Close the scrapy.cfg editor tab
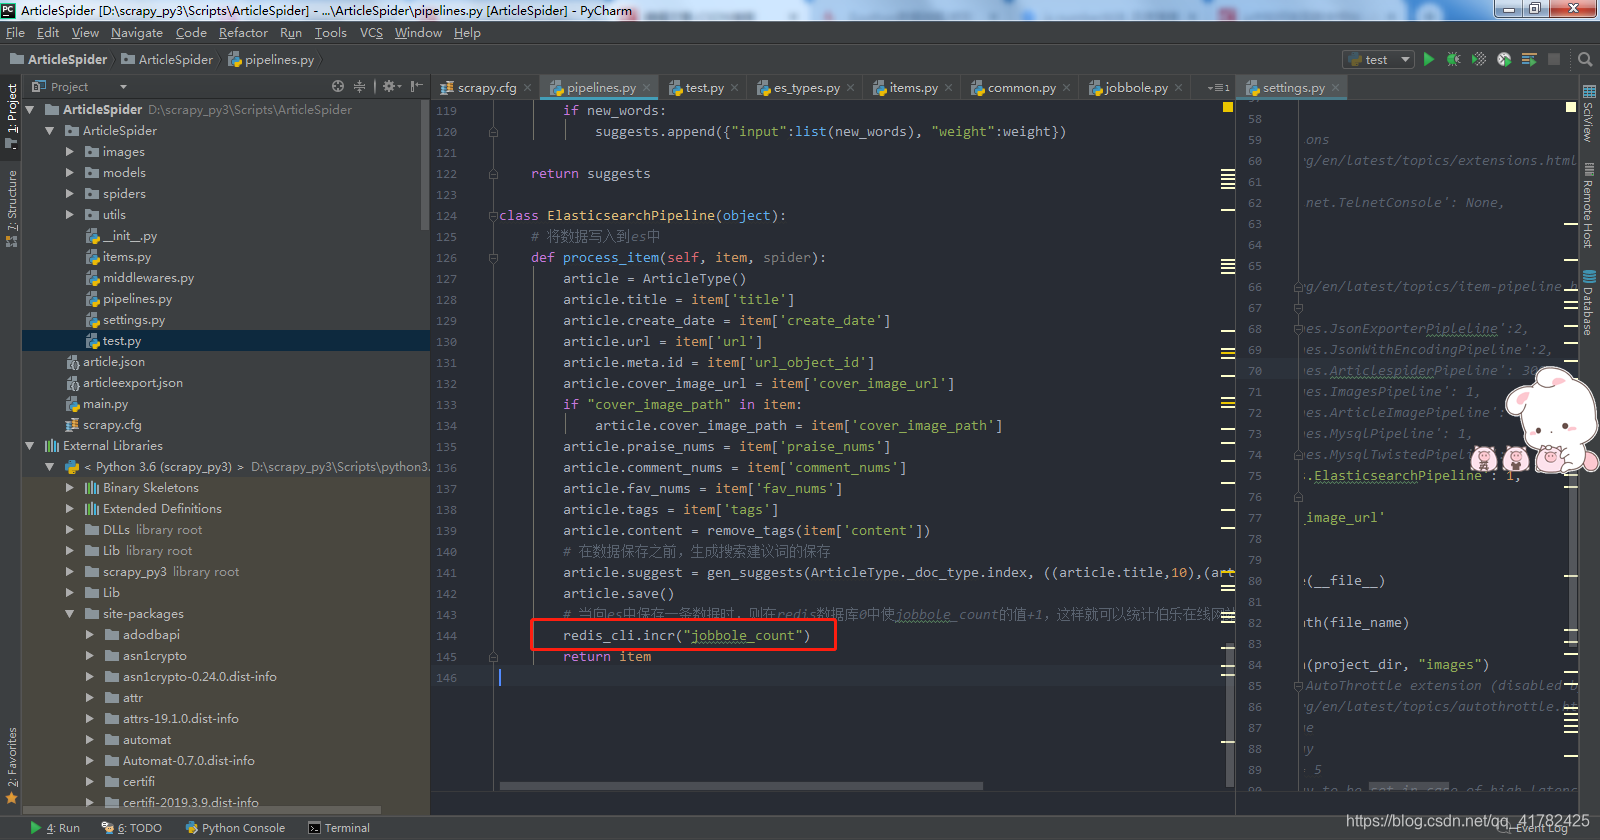 [x=528, y=88]
